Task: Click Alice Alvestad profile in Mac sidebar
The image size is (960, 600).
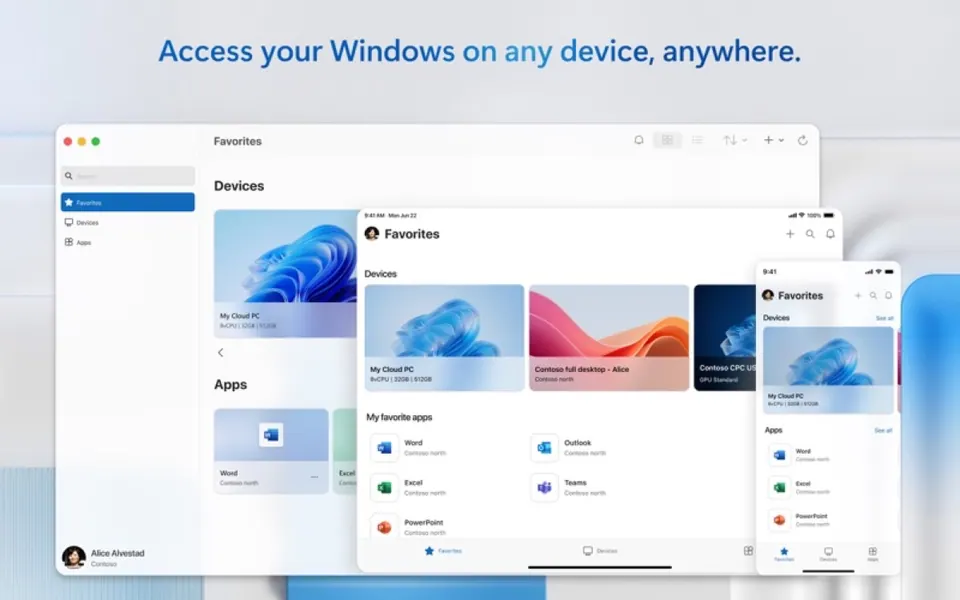Action: click(104, 557)
